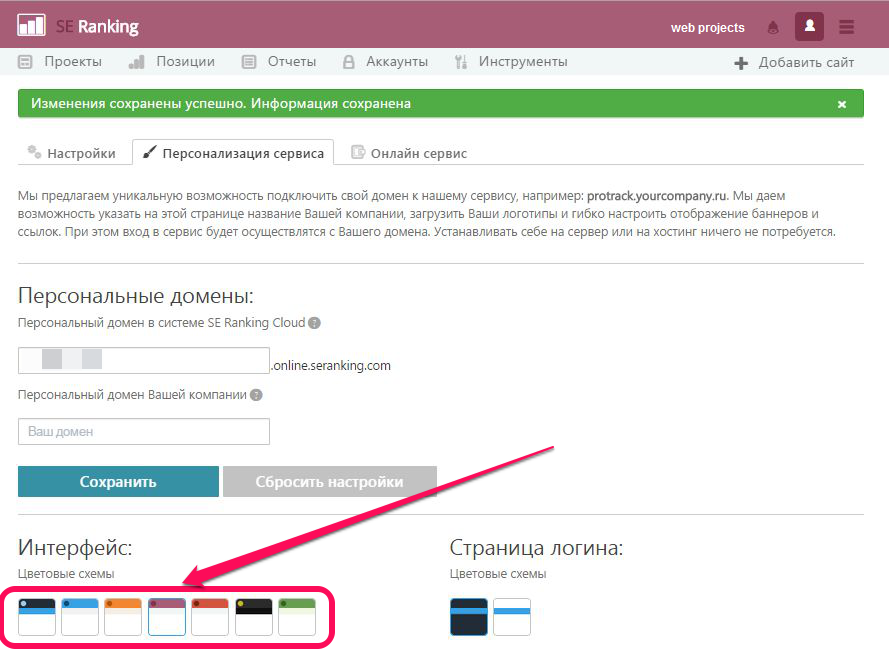
Task: Click the Онлайн сервис tab icon
Action: (x=358, y=151)
